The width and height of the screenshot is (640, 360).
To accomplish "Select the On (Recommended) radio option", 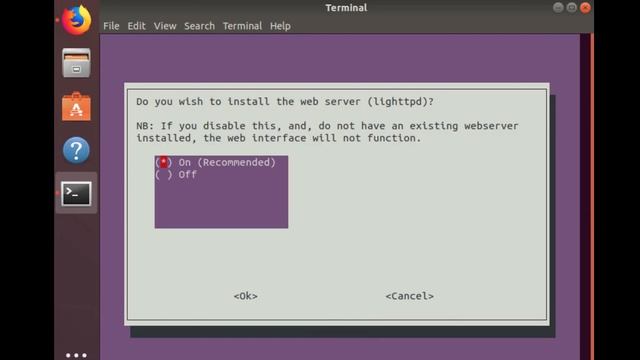I will point(215,162).
